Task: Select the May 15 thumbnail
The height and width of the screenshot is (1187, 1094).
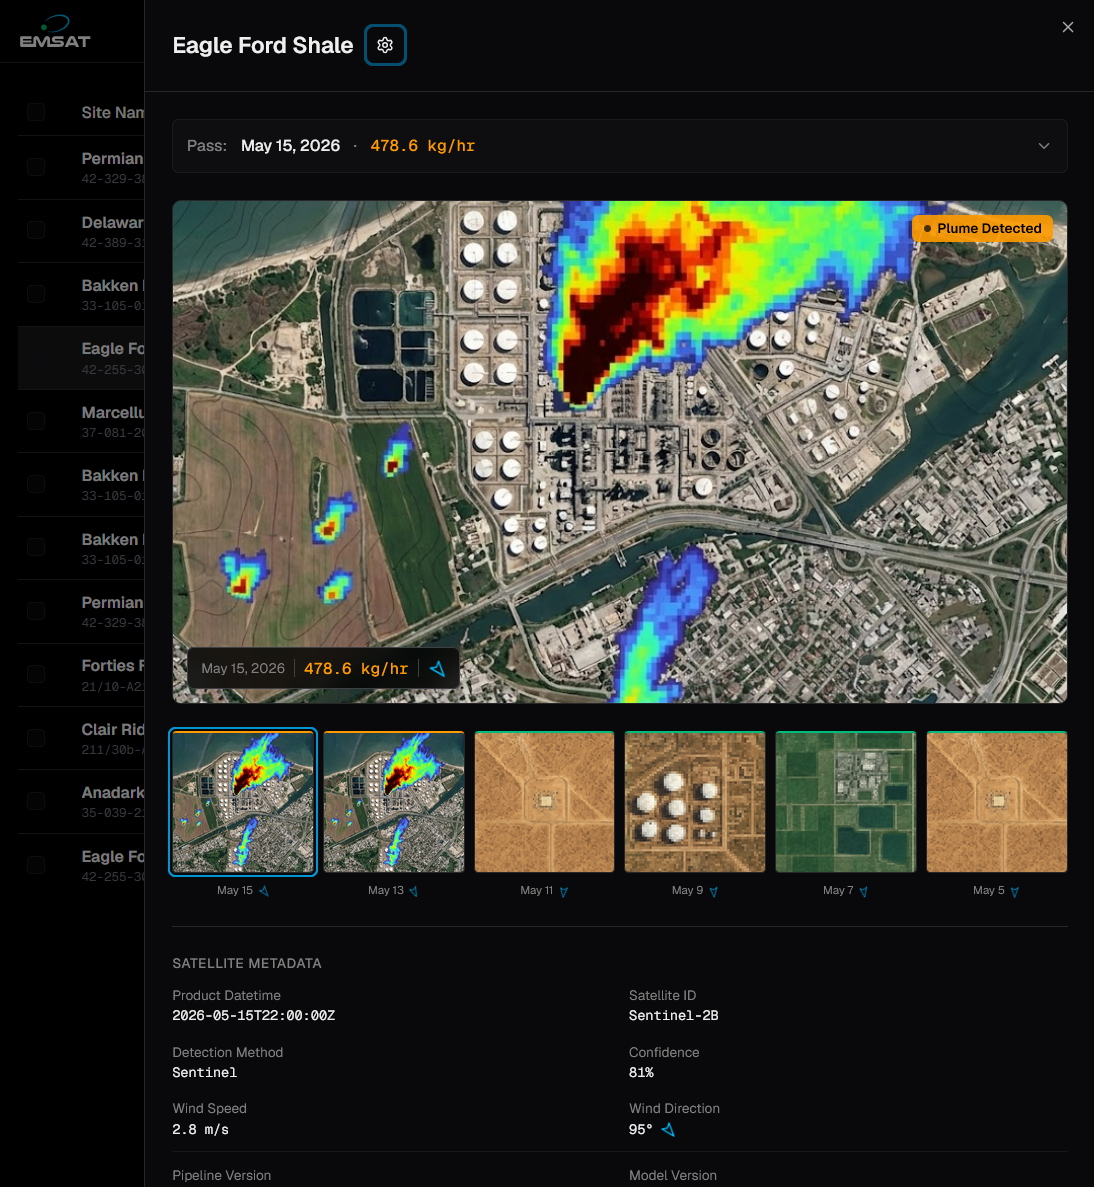Action: click(242, 802)
